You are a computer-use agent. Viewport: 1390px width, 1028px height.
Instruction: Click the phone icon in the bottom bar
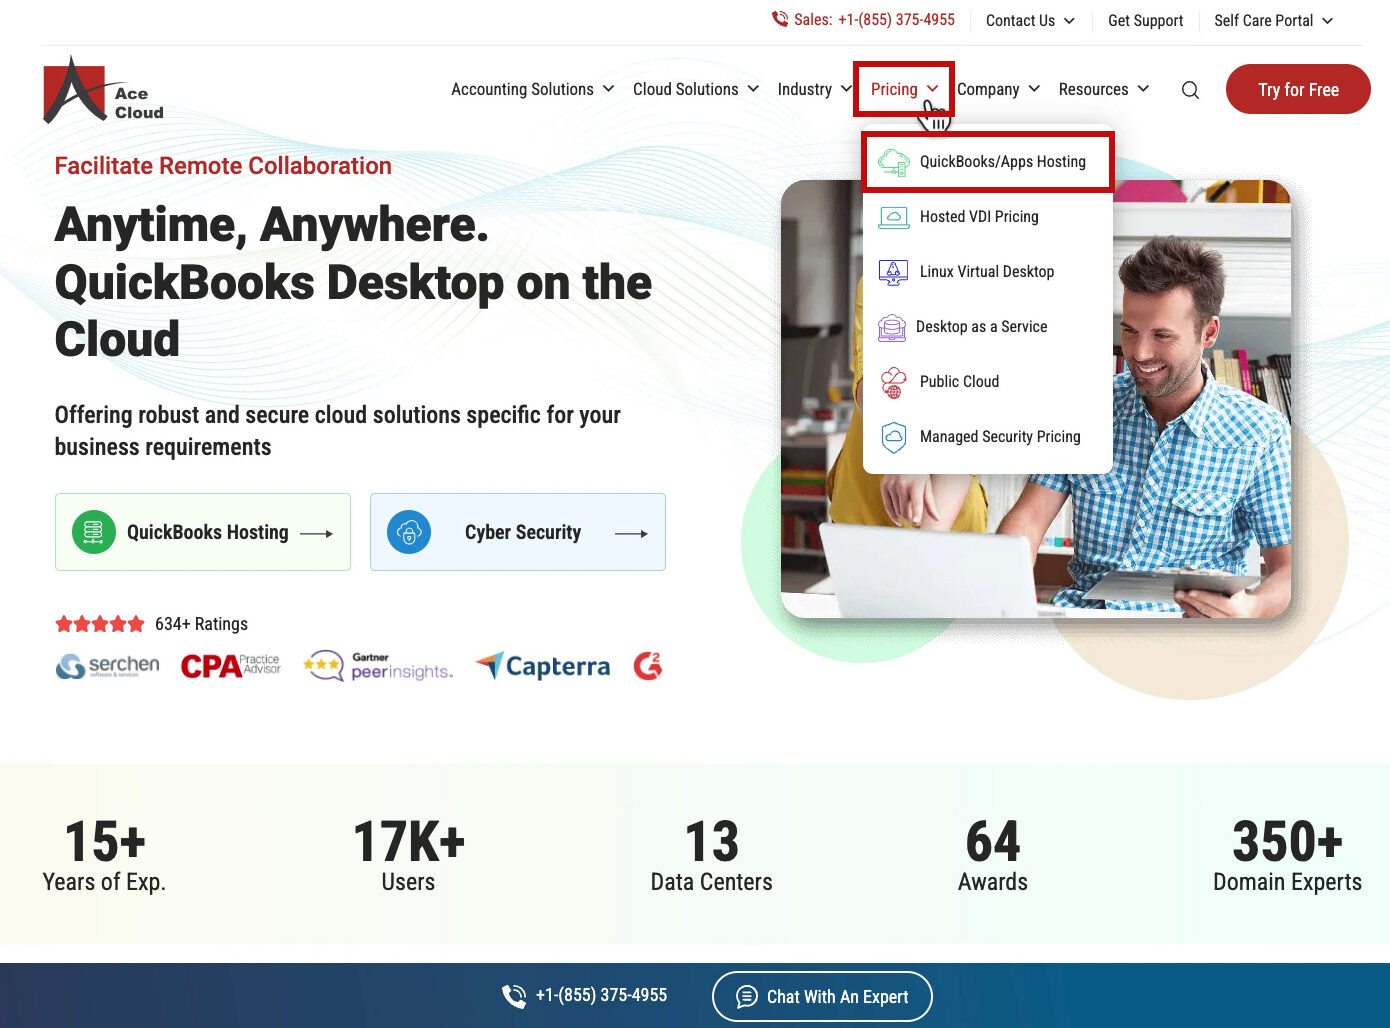(514, 995)
